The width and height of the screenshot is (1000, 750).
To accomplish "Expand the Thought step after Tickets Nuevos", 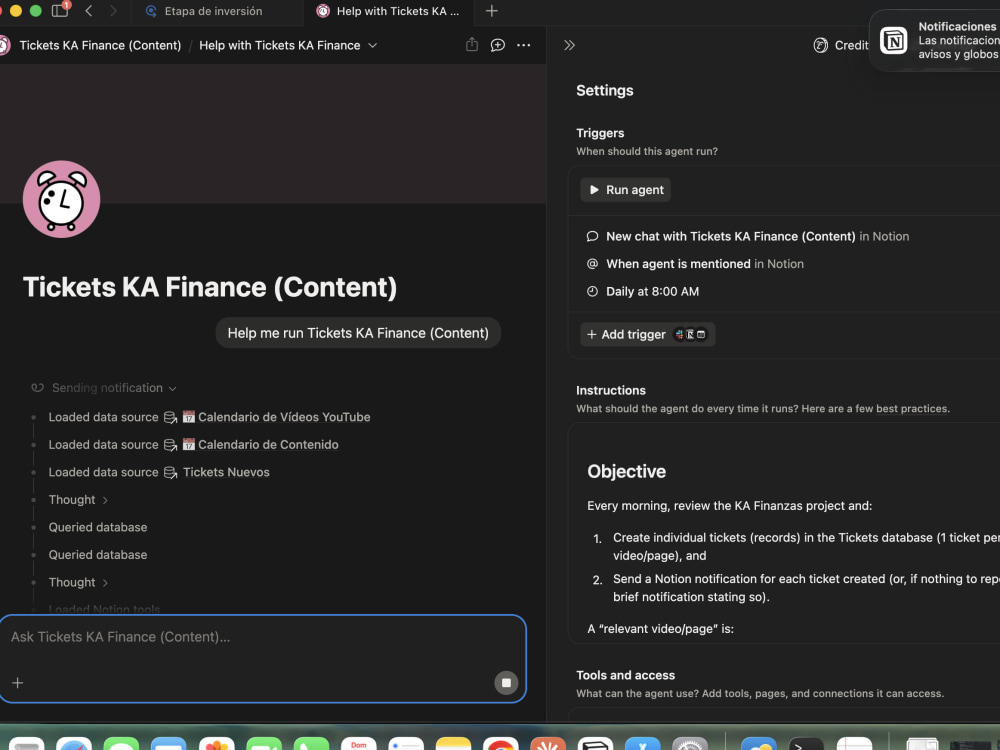I will (78, 500).
